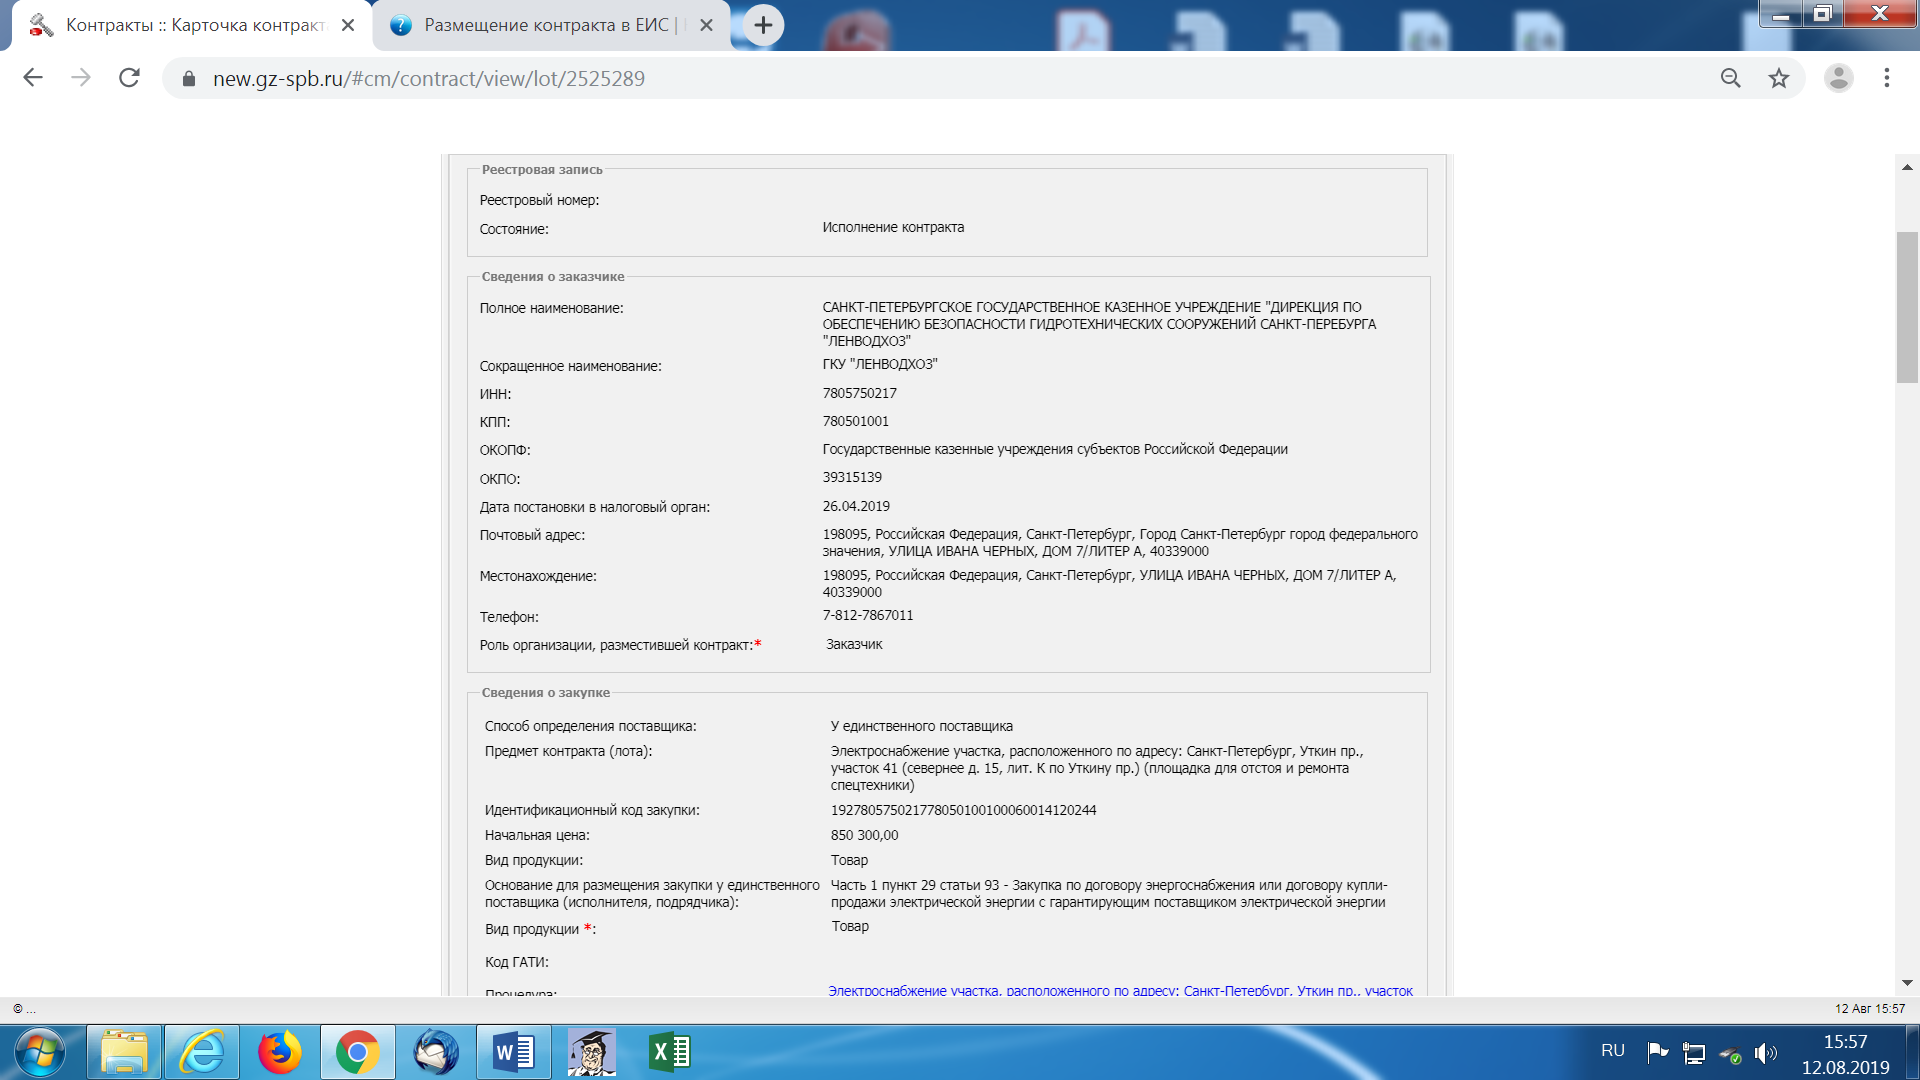Screen dimensions: 1920x1080
Task: Open Action Center flag icon
Action: click(x=1657, y=1052)
